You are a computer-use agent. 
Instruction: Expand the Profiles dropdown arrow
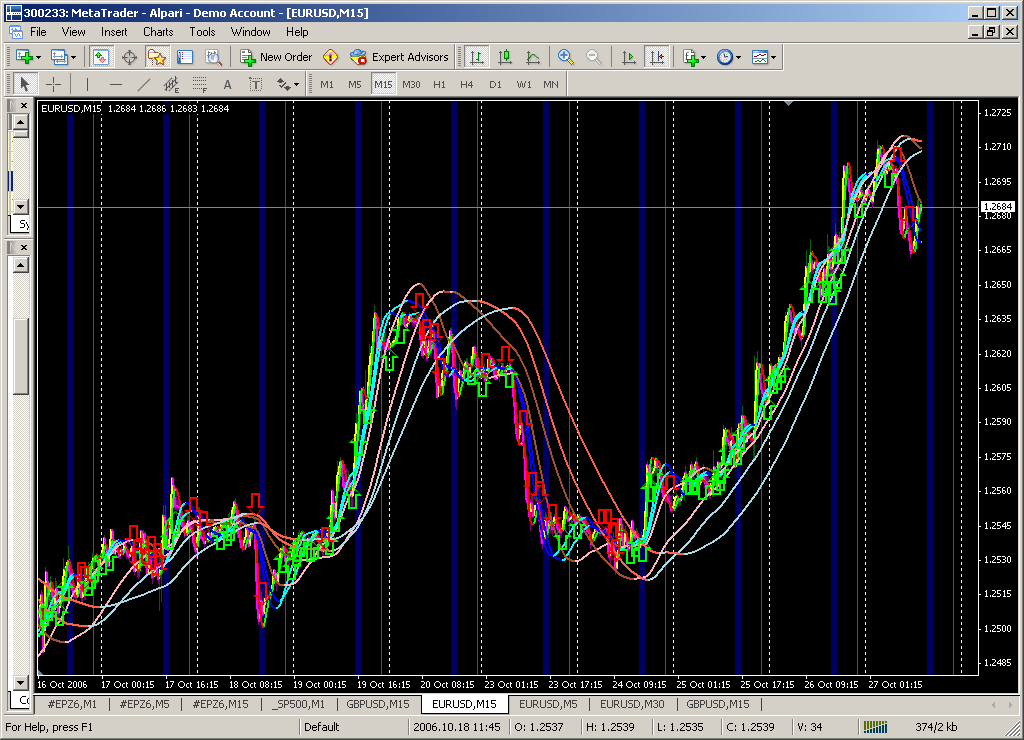pyautogui.click(x=73, y=57)
